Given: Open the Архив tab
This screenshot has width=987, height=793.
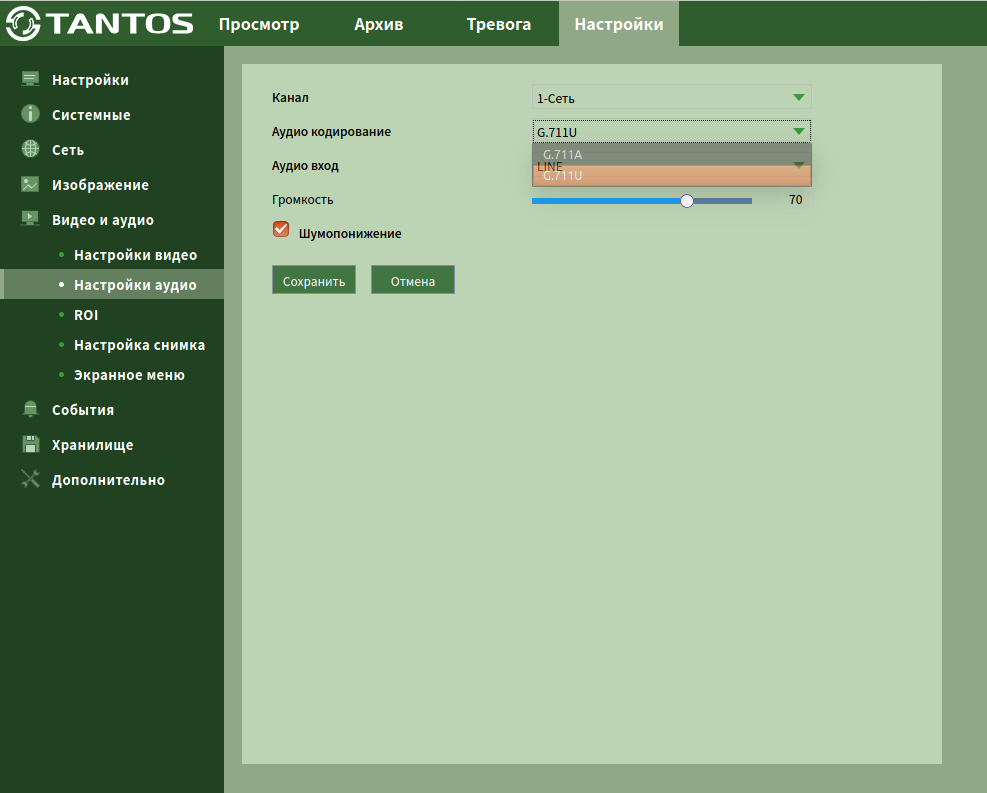Looking at the screenshot, I should pos(379,24).
